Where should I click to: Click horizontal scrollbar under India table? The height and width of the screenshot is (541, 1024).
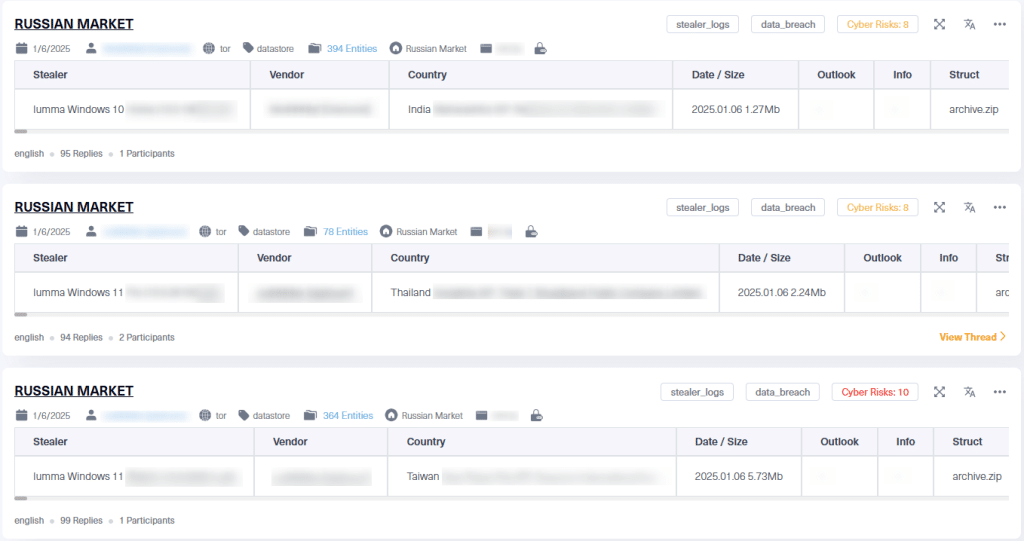pyautogui.click(x=21, y=131)
